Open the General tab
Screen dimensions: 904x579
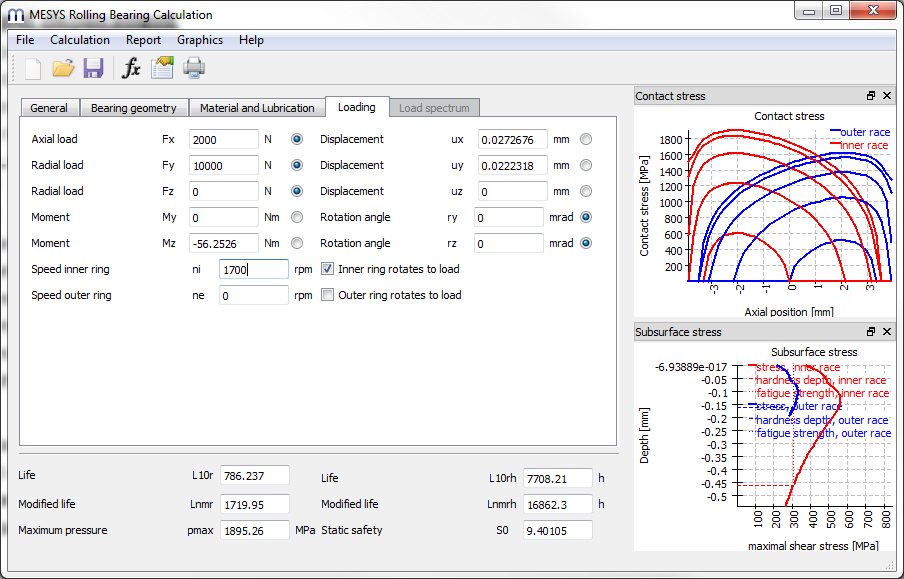point(49,108)
